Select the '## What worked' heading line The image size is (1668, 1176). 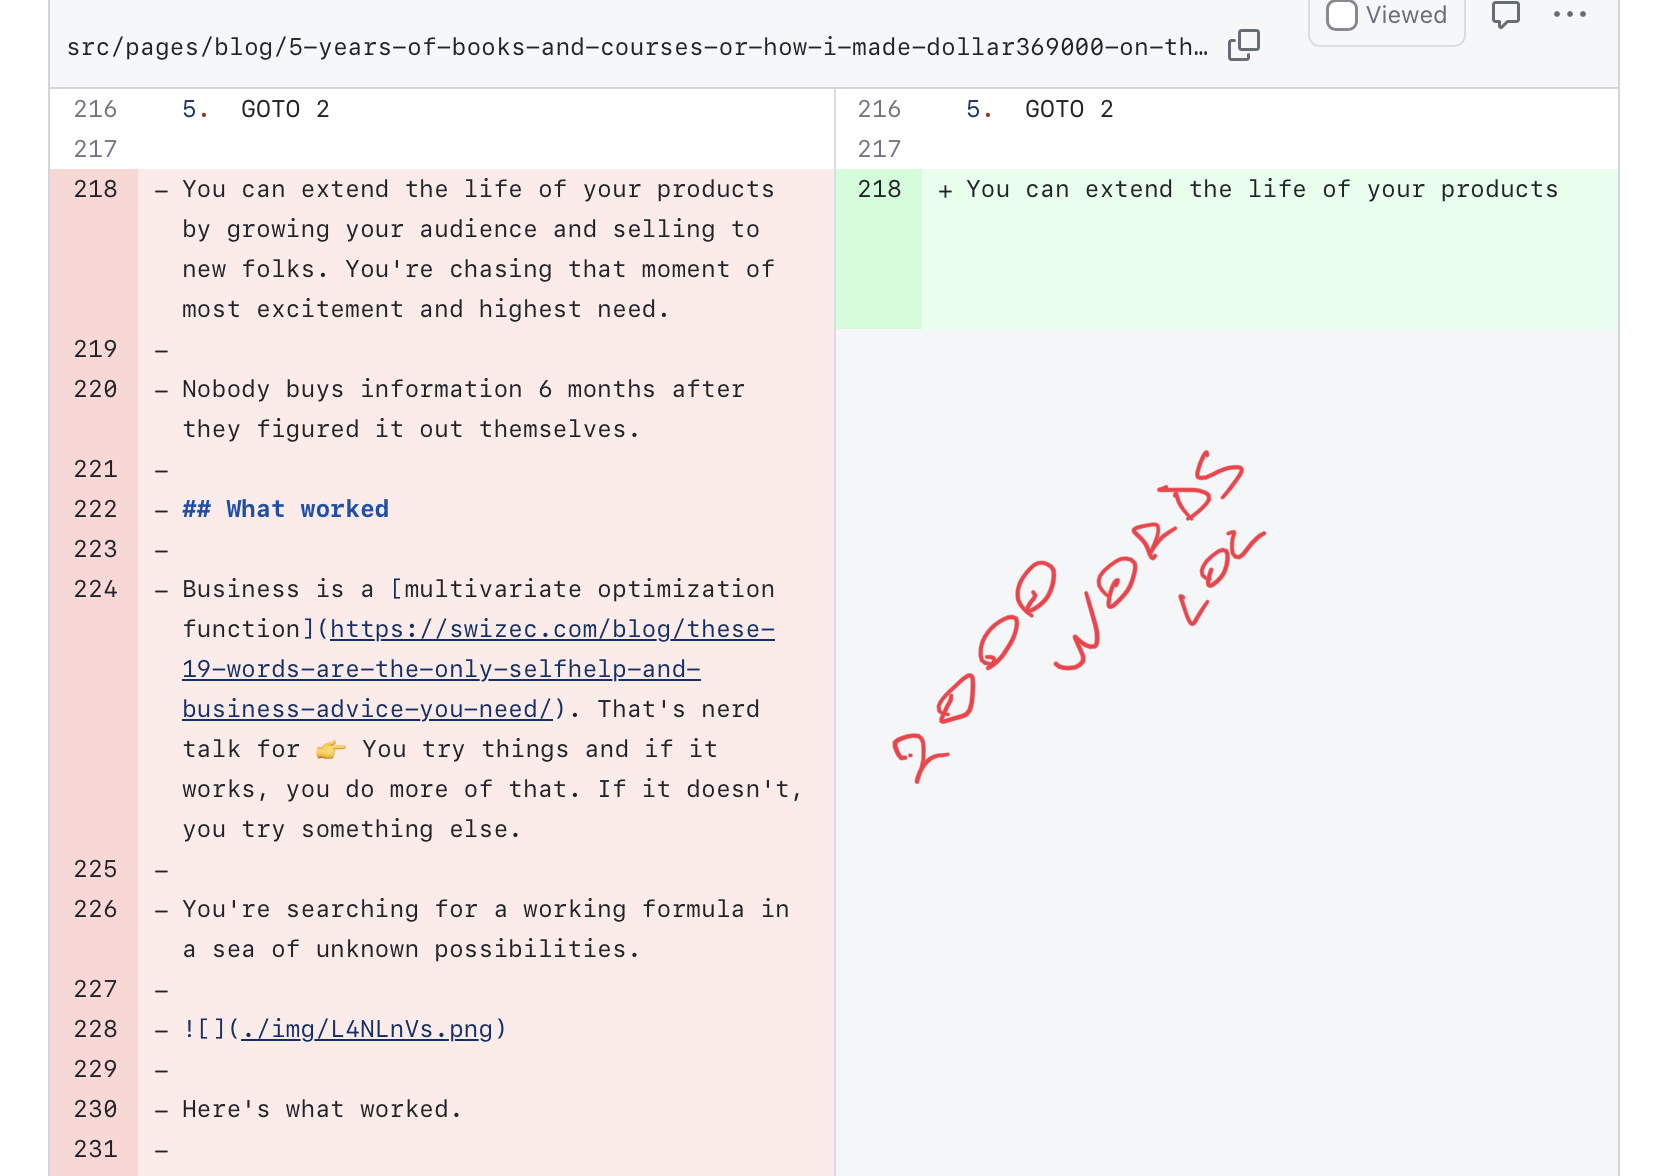tap(285, 509)
